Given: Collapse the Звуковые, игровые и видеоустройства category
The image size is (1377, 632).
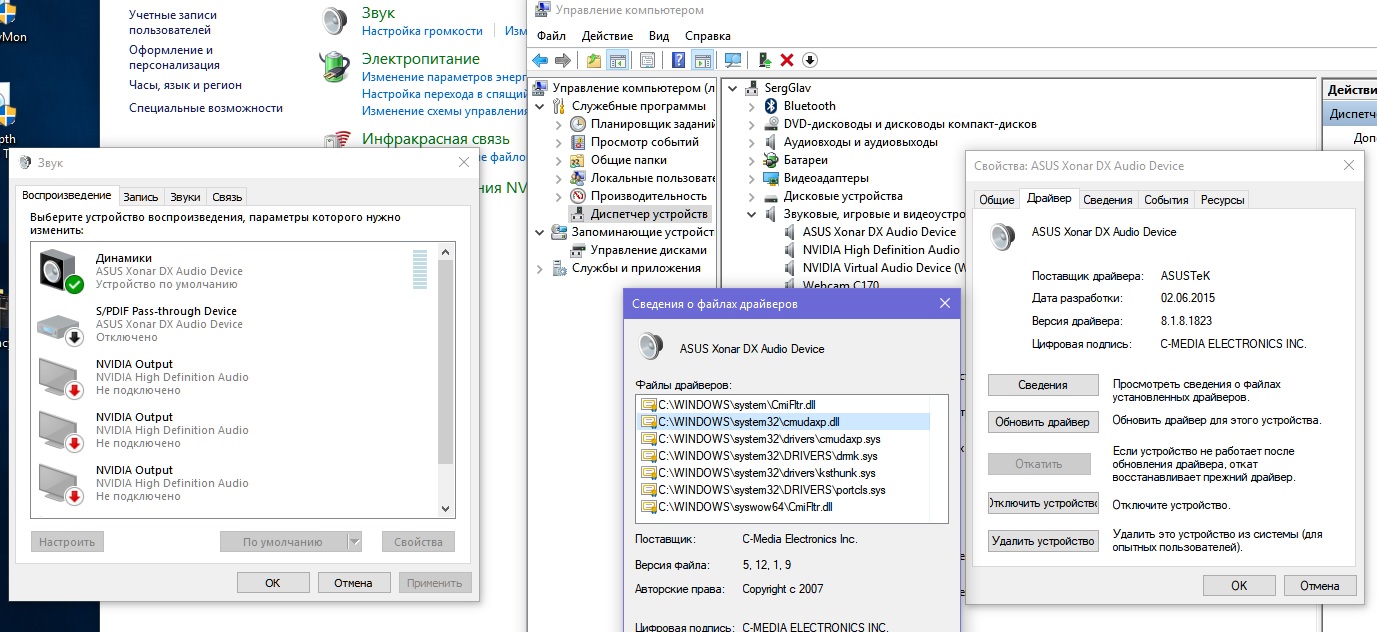Looking at the screenshot, I should (752, 214).
